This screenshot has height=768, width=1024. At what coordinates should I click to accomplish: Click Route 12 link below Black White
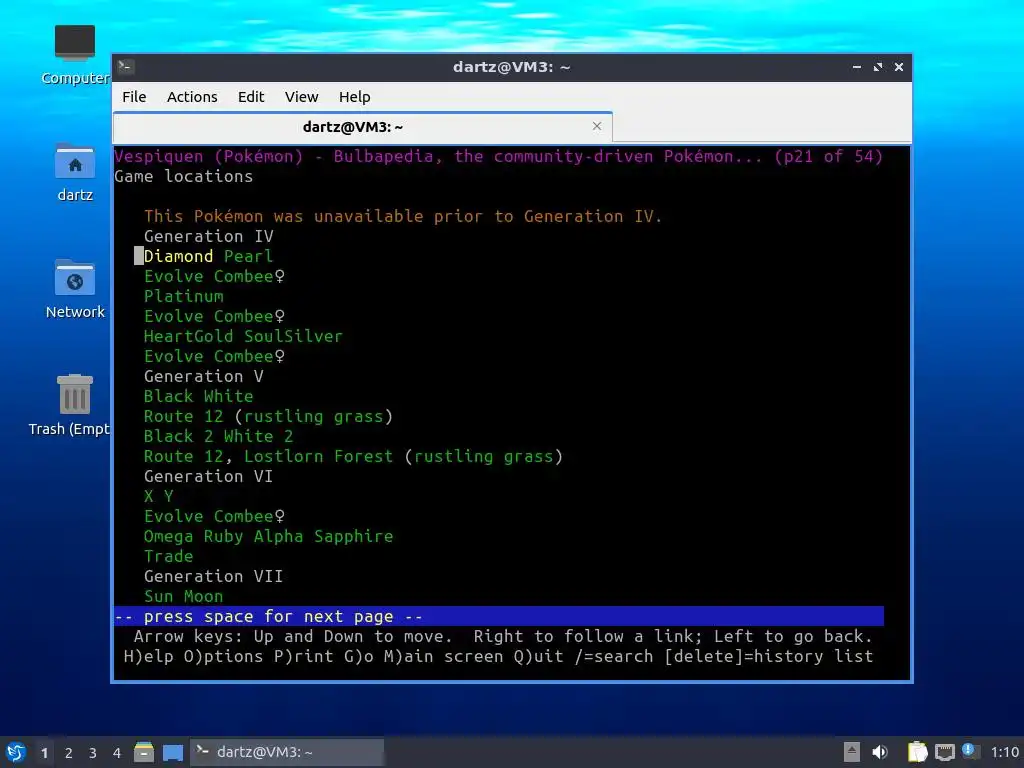click(x=184, y=416)
